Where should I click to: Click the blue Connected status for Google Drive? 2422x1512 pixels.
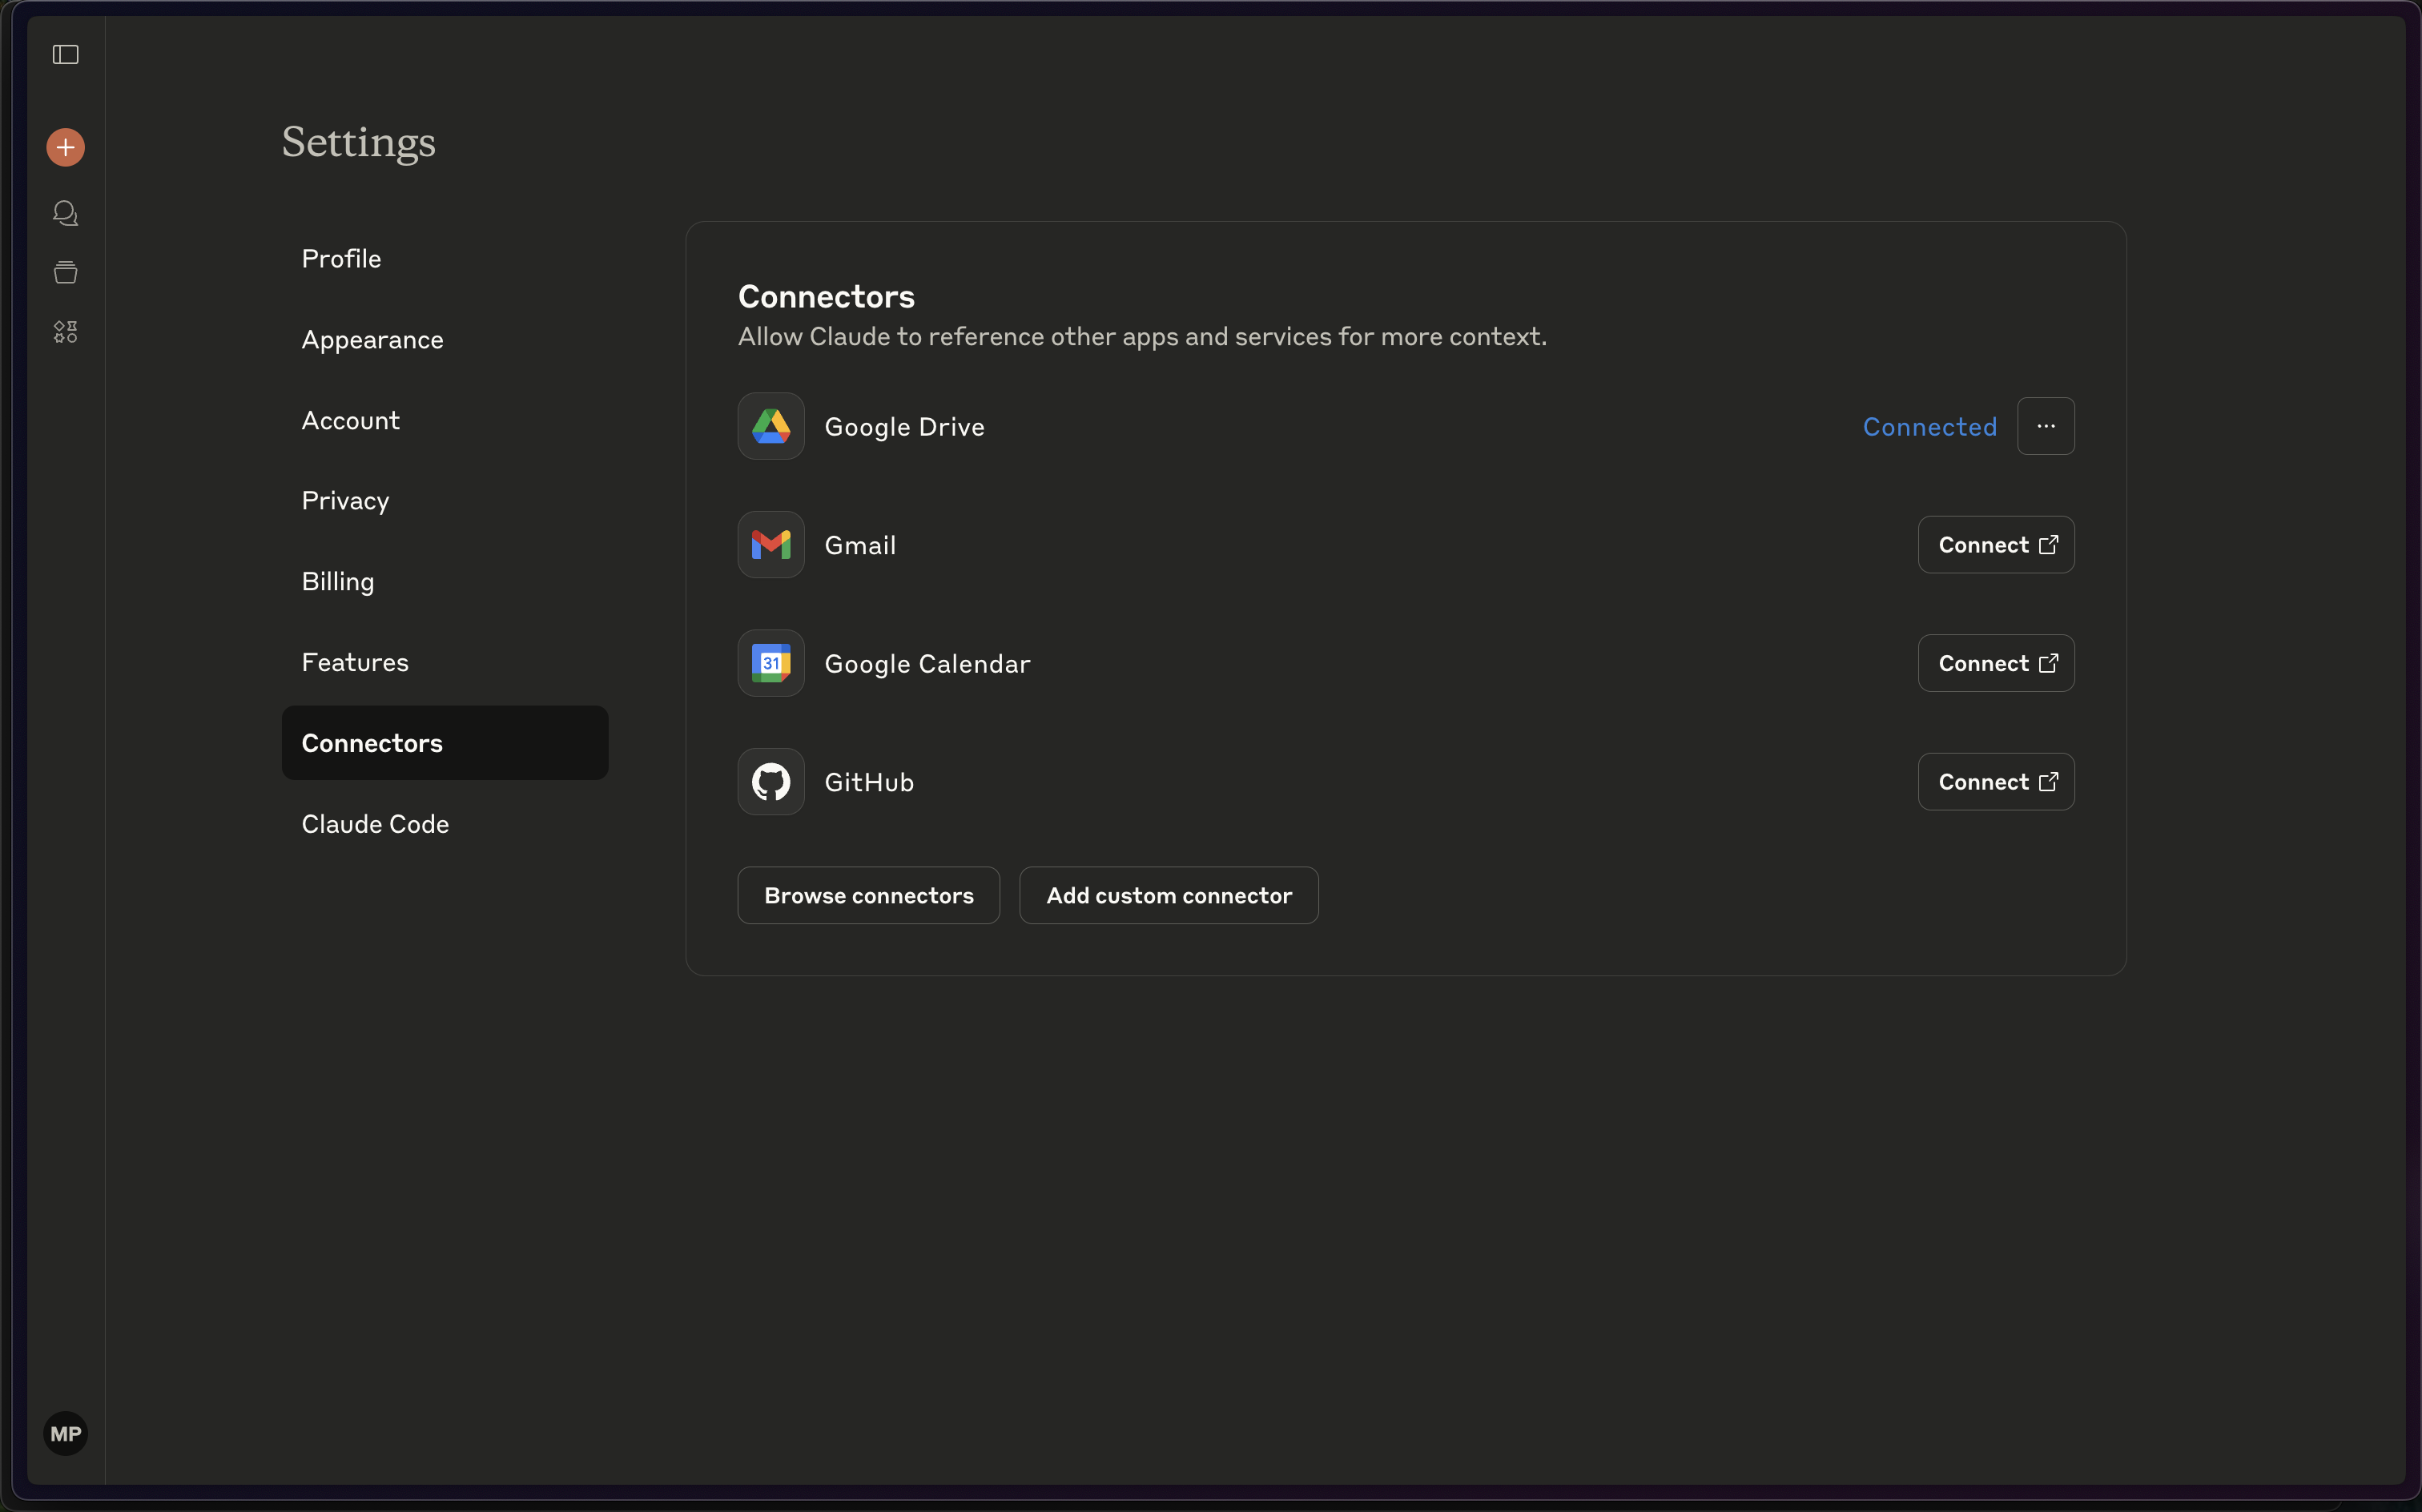point(1930,427)
